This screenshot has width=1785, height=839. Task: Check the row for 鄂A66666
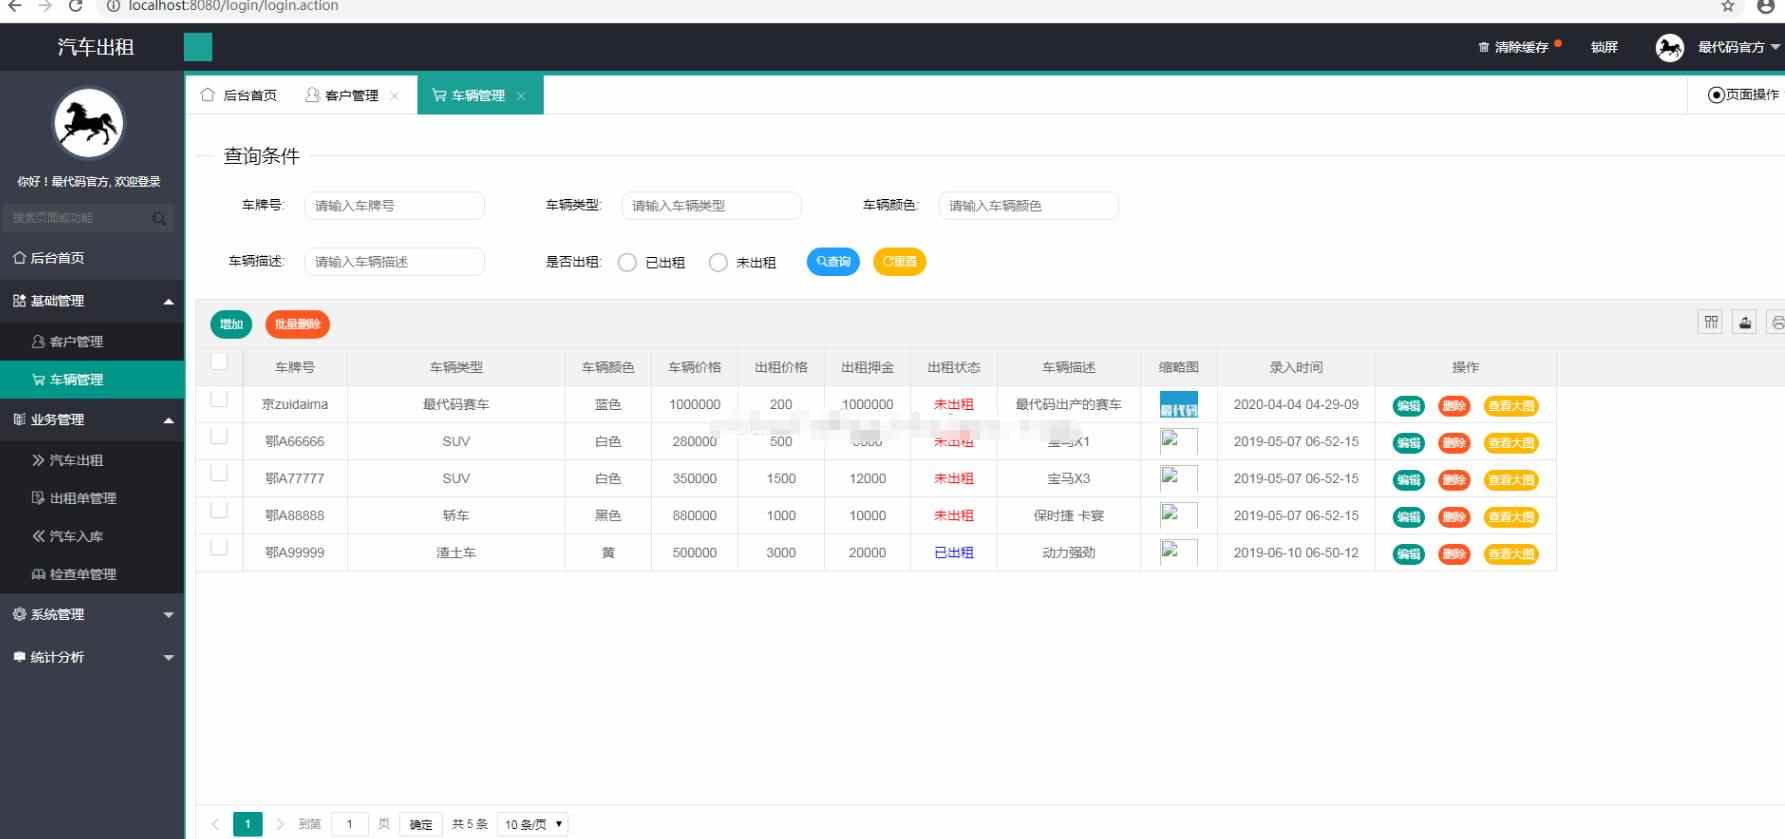(x=219, y=436)
